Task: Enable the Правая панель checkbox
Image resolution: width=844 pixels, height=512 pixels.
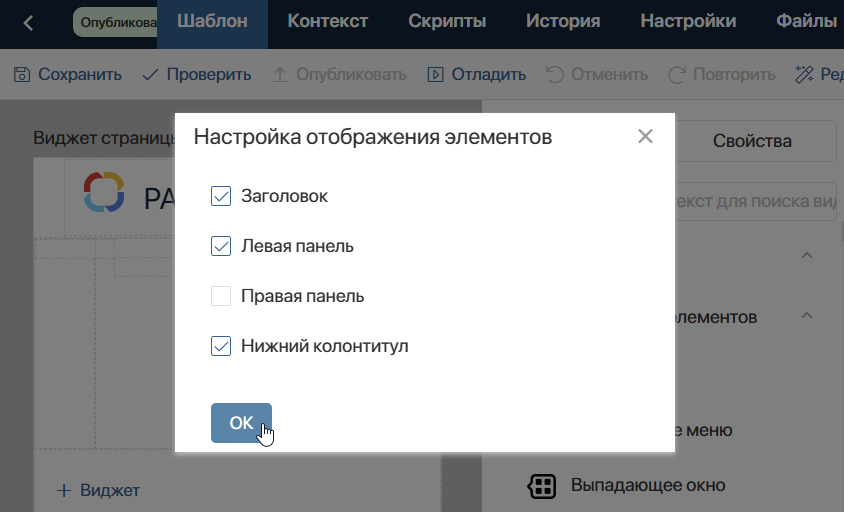Action: coord(221,296)
